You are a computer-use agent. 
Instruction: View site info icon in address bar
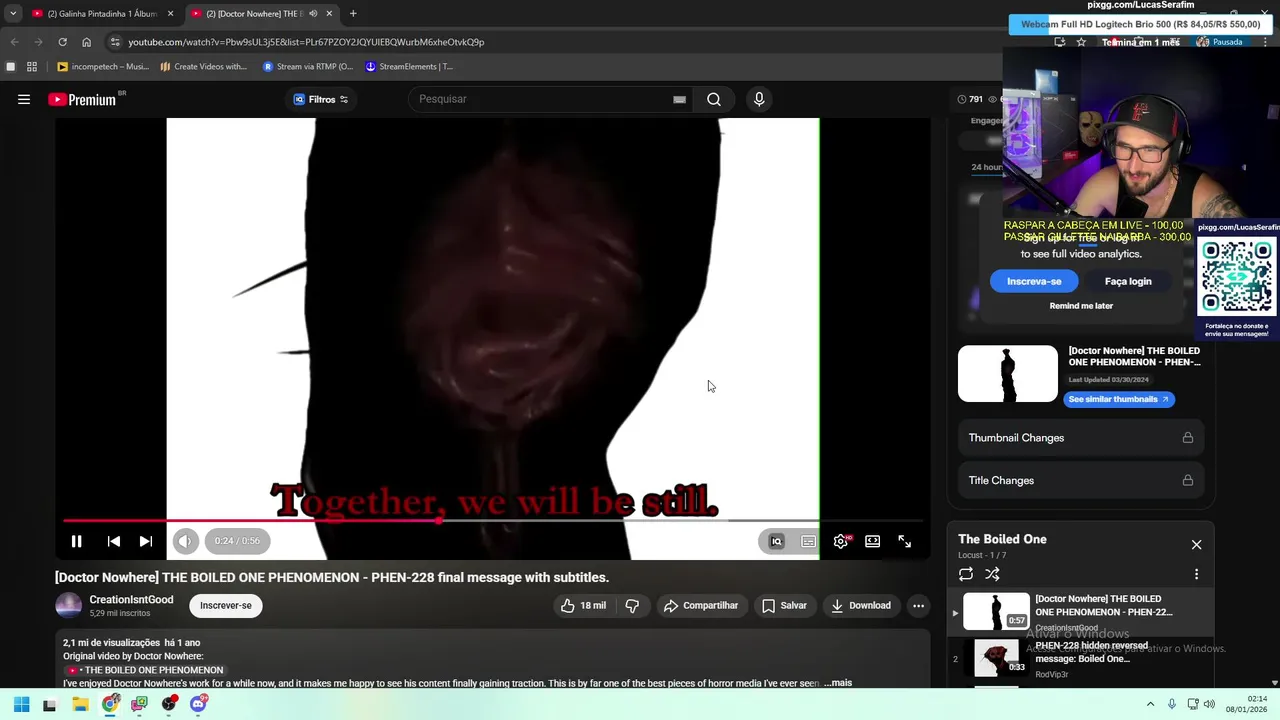pos(115,42)
